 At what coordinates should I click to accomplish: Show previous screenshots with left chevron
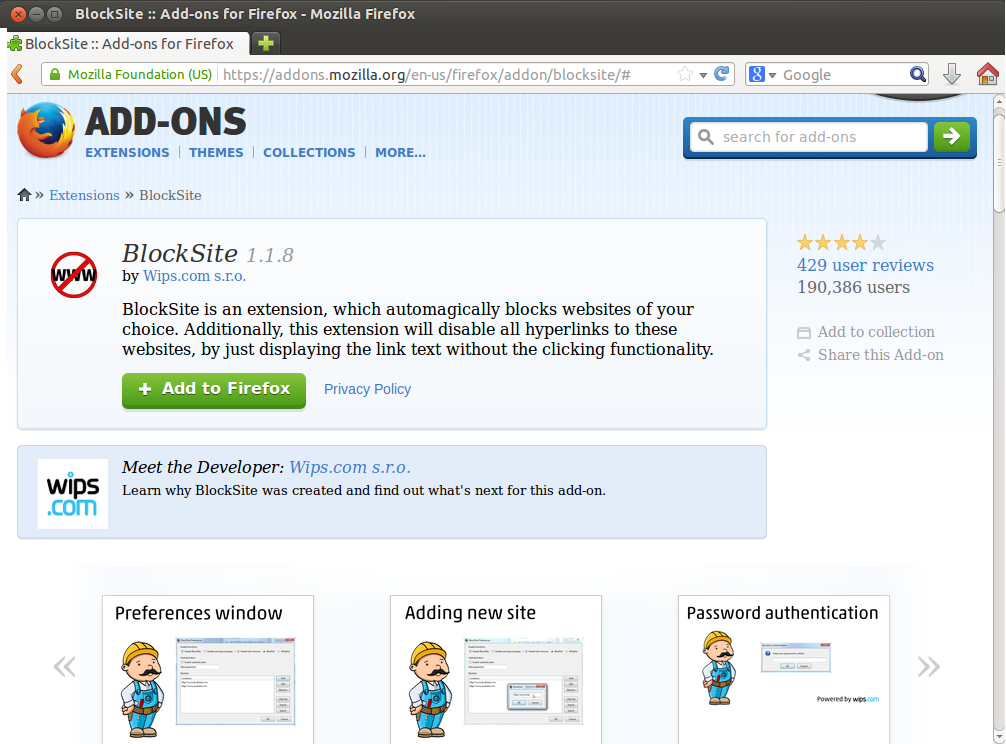click(64, 666)
